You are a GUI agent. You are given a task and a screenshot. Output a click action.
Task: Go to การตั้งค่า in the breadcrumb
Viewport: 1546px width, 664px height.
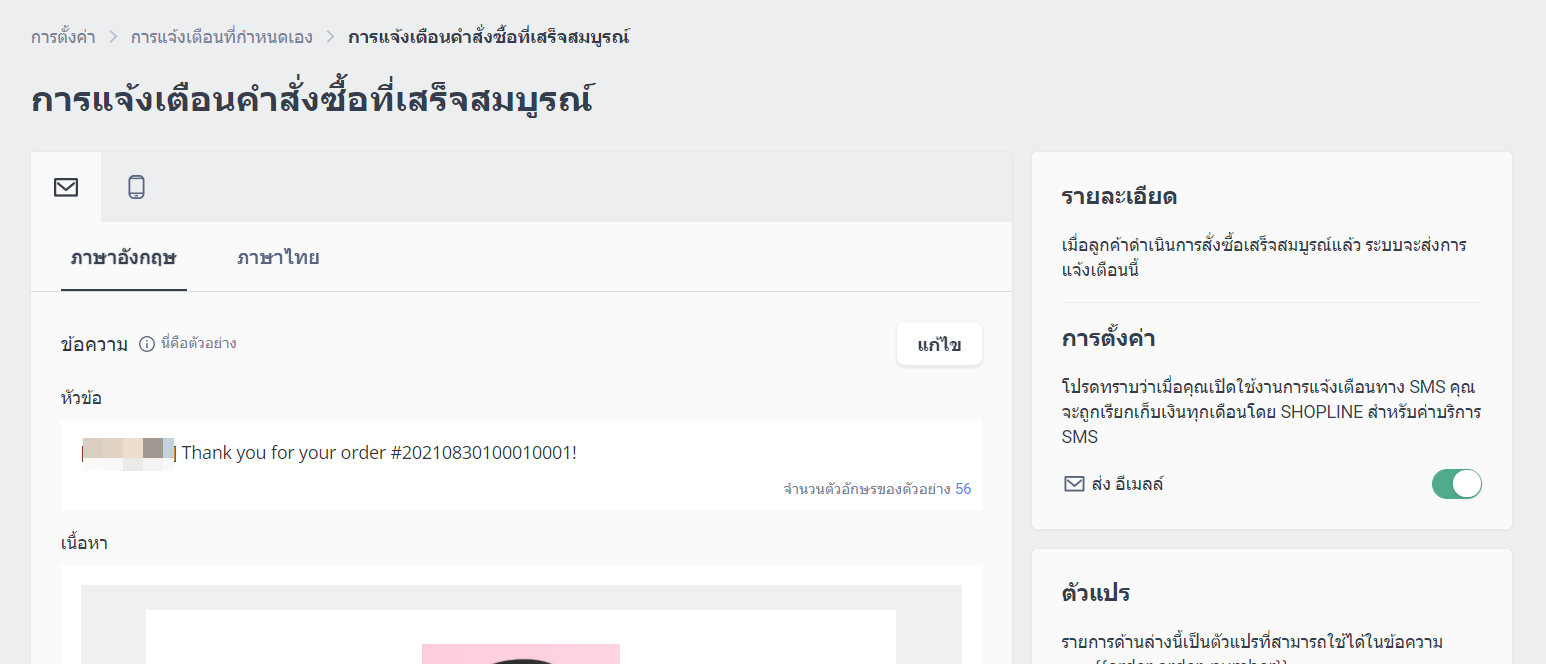(63, 37)
